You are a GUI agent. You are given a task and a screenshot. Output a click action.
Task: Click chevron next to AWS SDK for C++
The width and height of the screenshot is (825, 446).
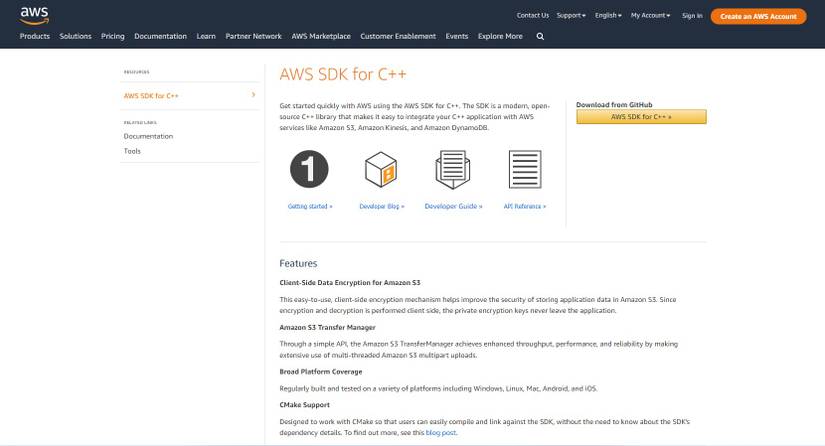tap(254, 95)
